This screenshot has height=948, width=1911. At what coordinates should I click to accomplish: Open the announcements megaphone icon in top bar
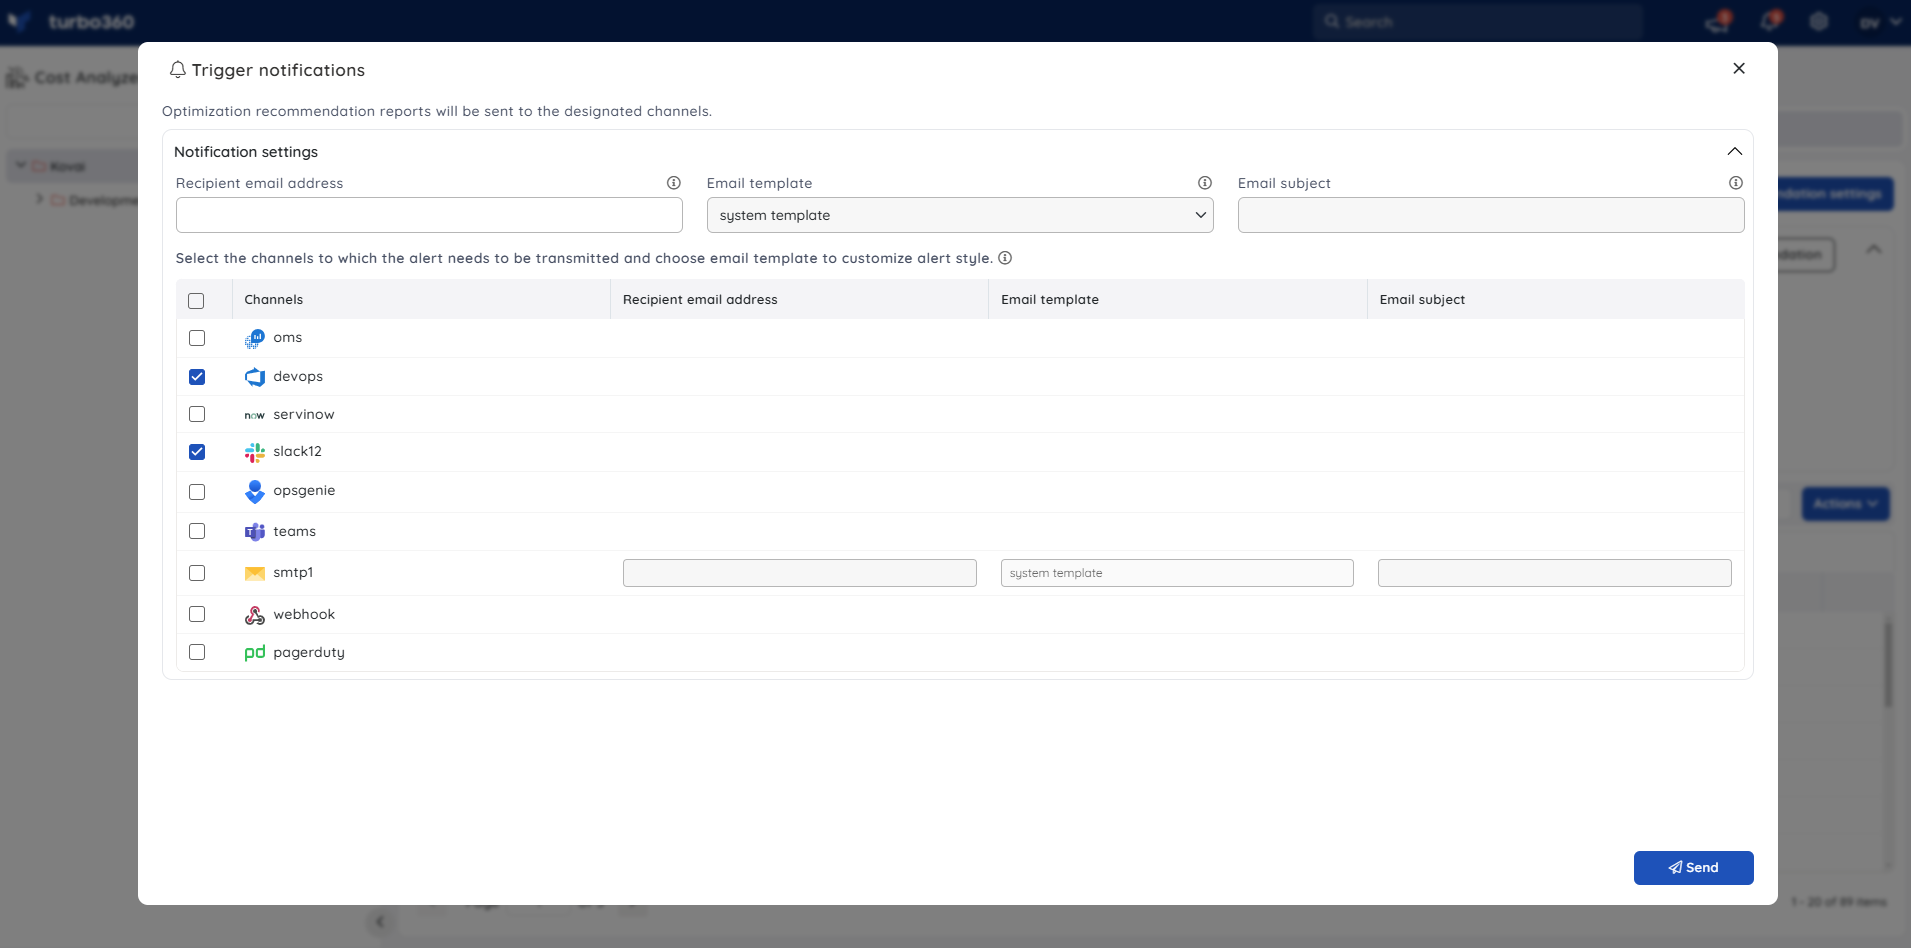1719,22
